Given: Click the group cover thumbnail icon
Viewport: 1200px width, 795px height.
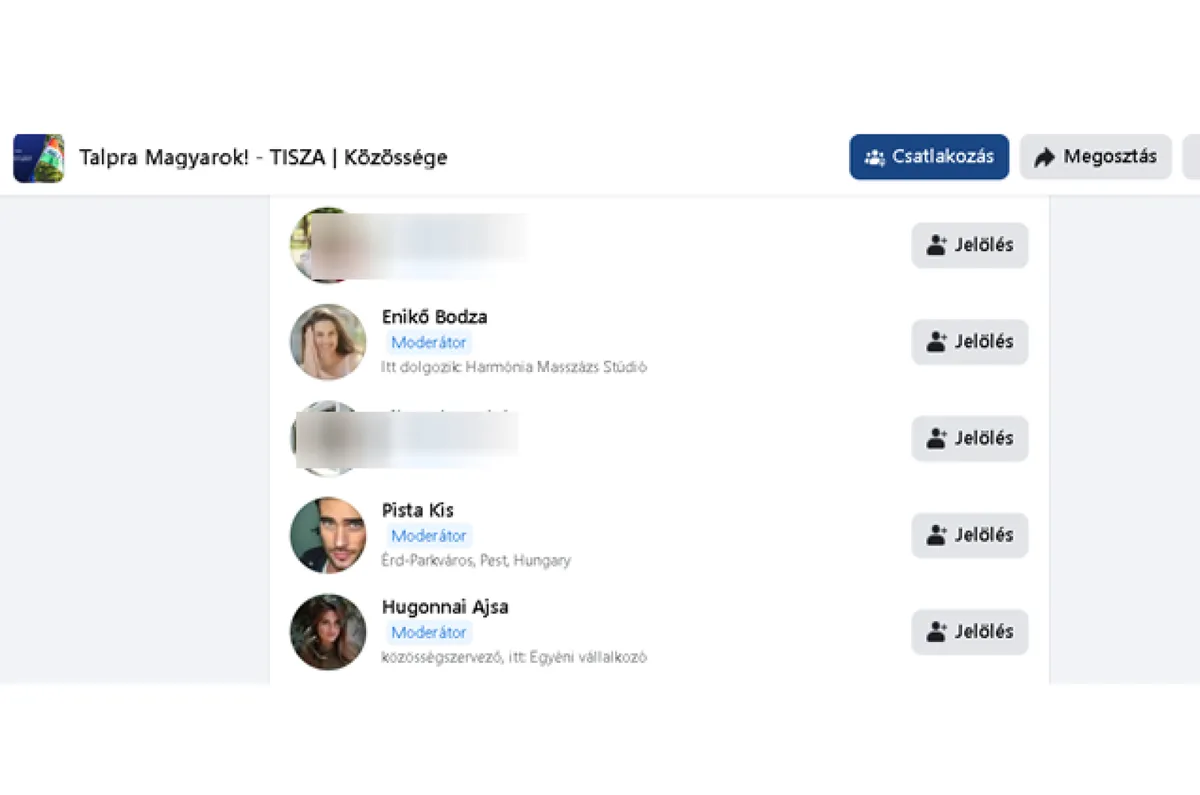Looking at the screenshot, I should tap(38, 158).
